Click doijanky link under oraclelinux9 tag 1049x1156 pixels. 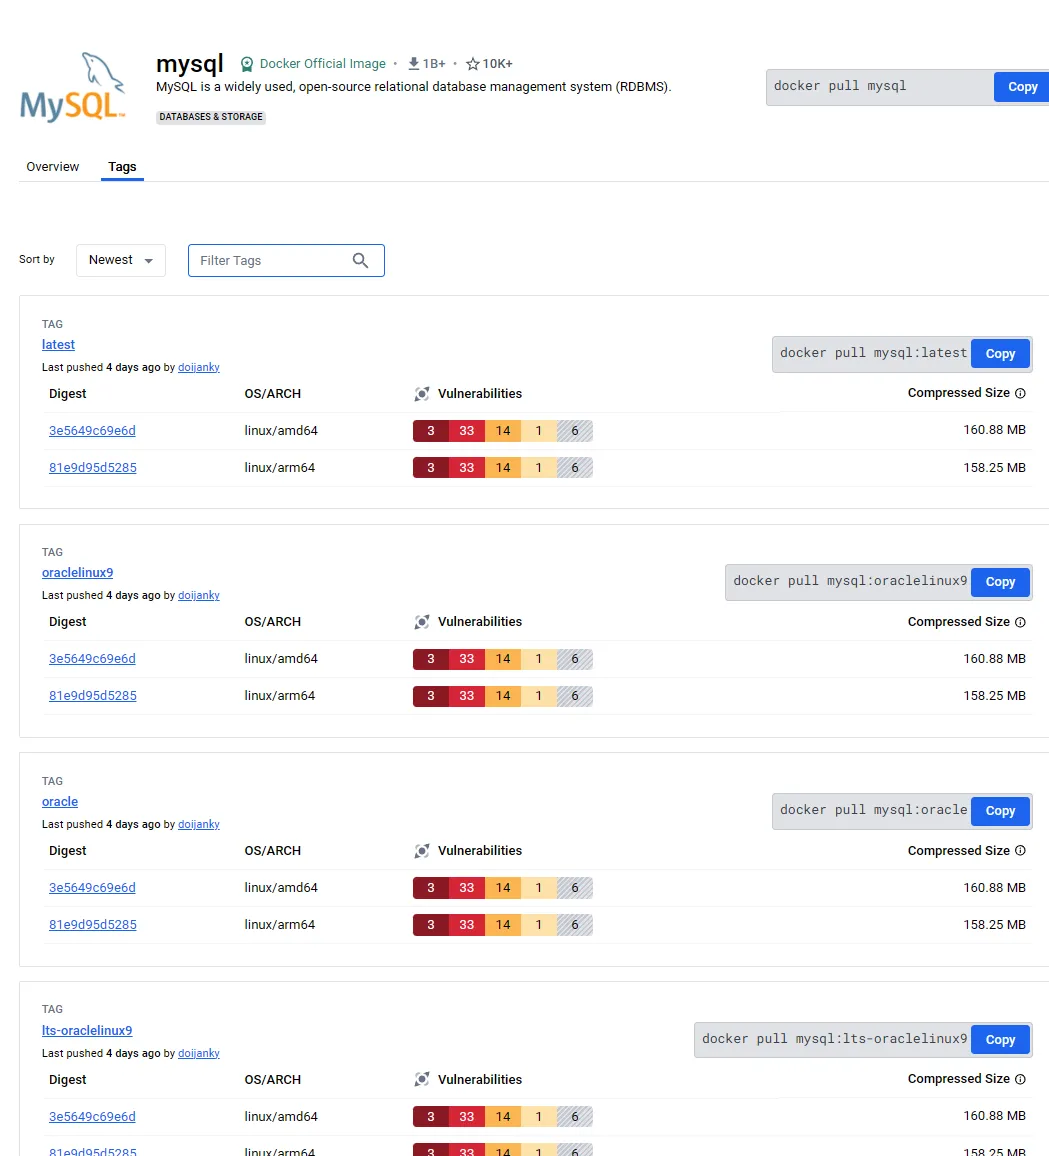click(x=199, y=595)
